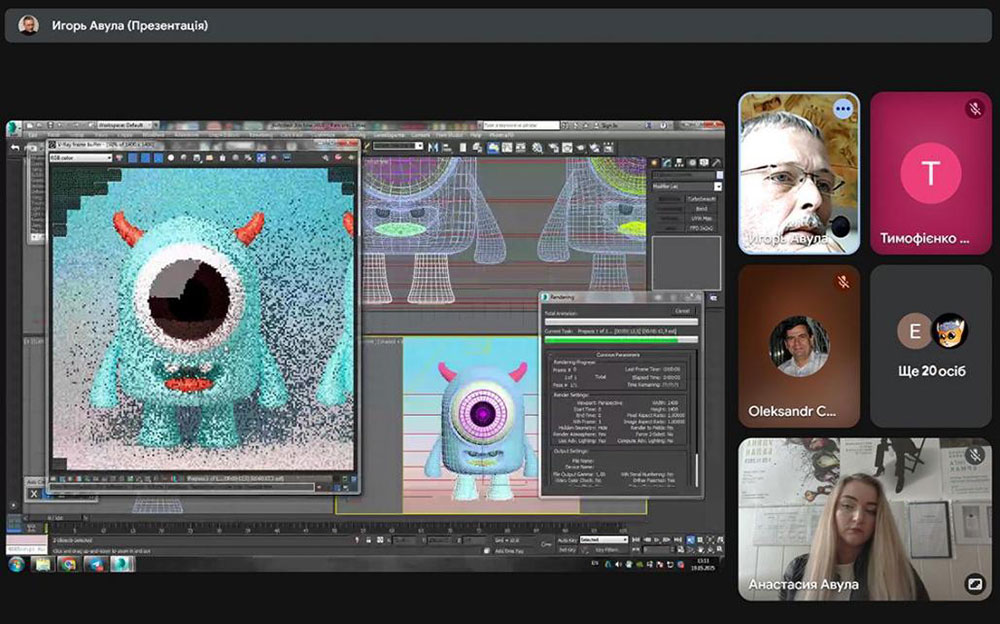Open Telegram from the taskbar

click(96, 565)
